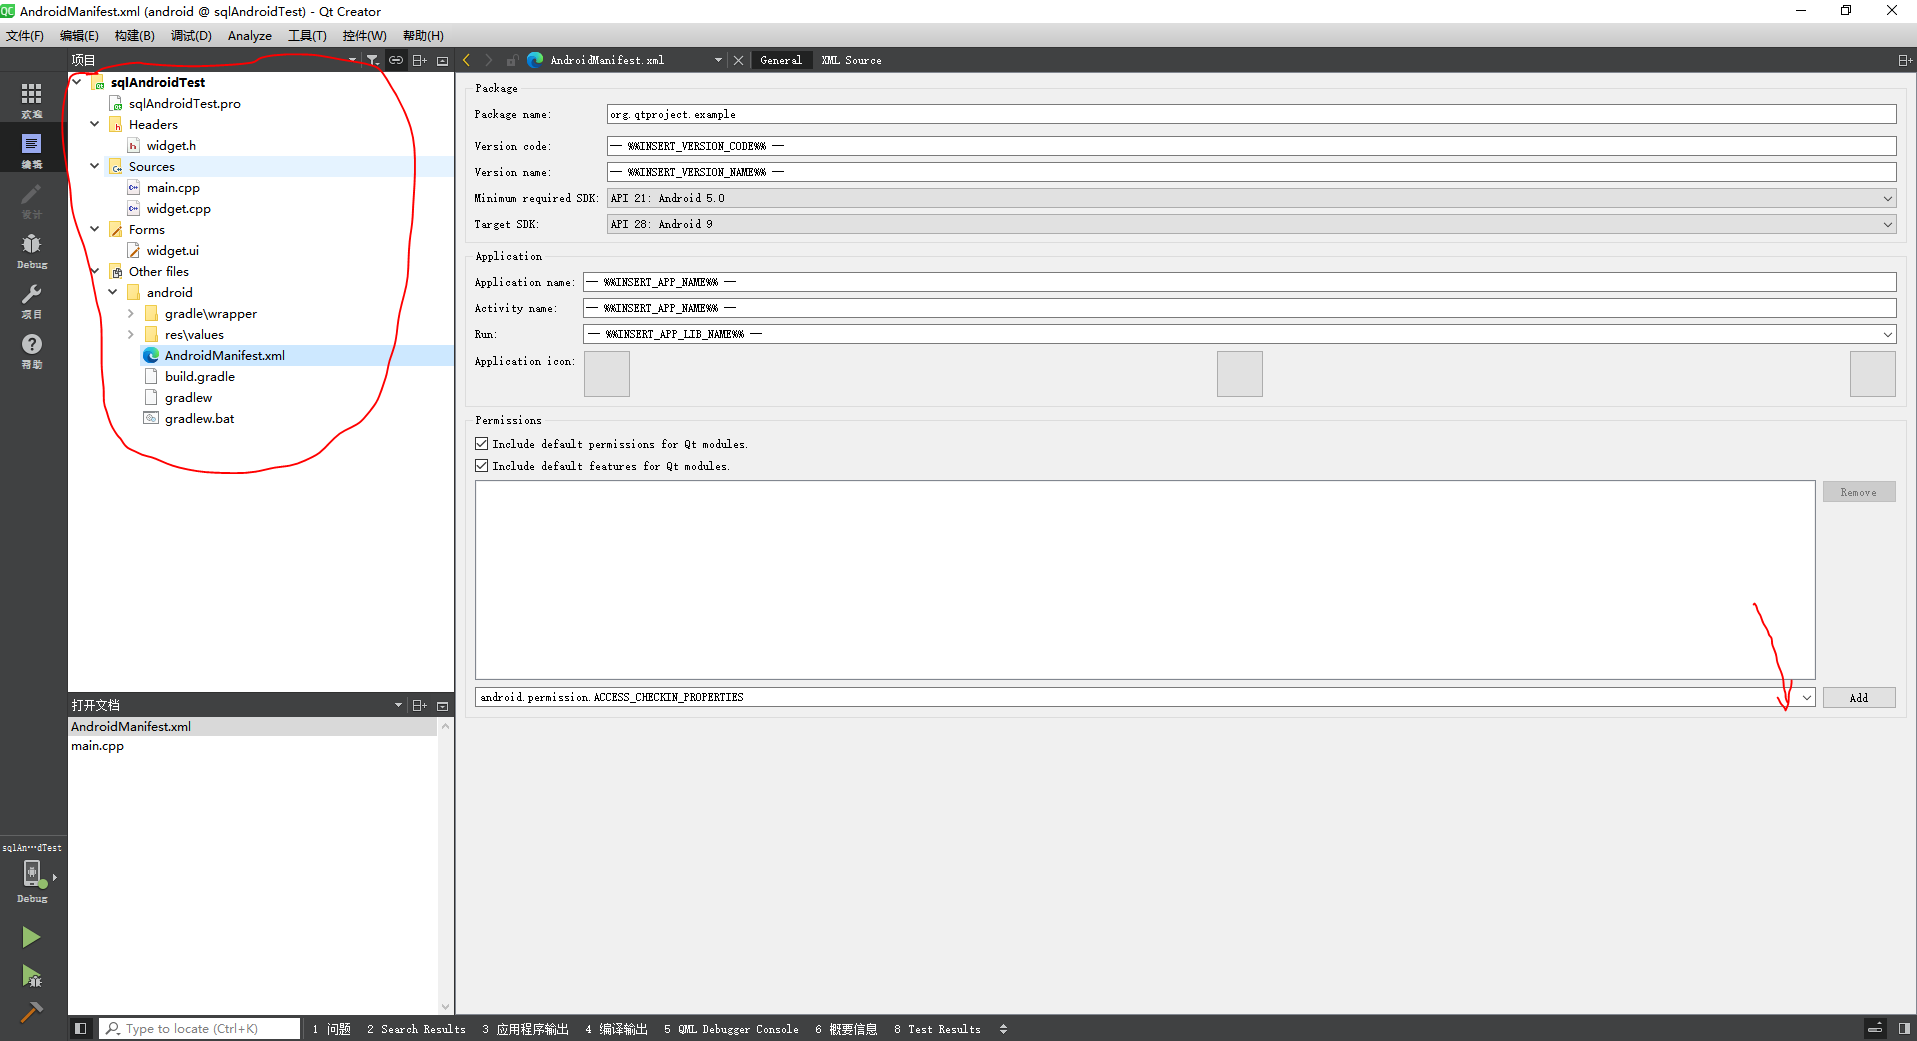Close the AndroidManifest.xml document
The width and height of the screenshot is (1917, 1041).
pyautogui.click(x=738, y=60)
